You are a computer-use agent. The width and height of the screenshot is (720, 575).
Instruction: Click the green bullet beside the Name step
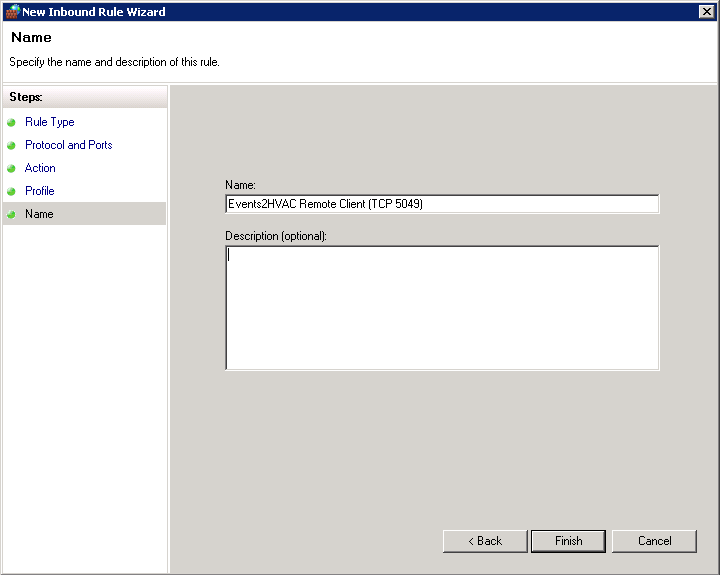pos(11,214)
